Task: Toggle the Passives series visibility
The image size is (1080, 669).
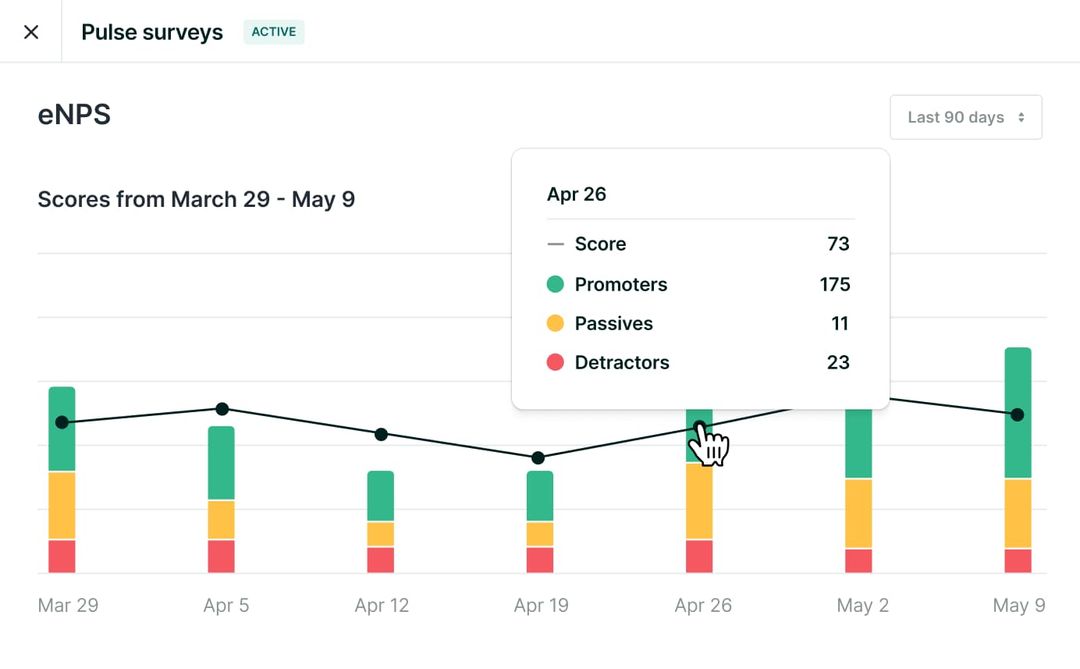Action: [x=614, y=323]
